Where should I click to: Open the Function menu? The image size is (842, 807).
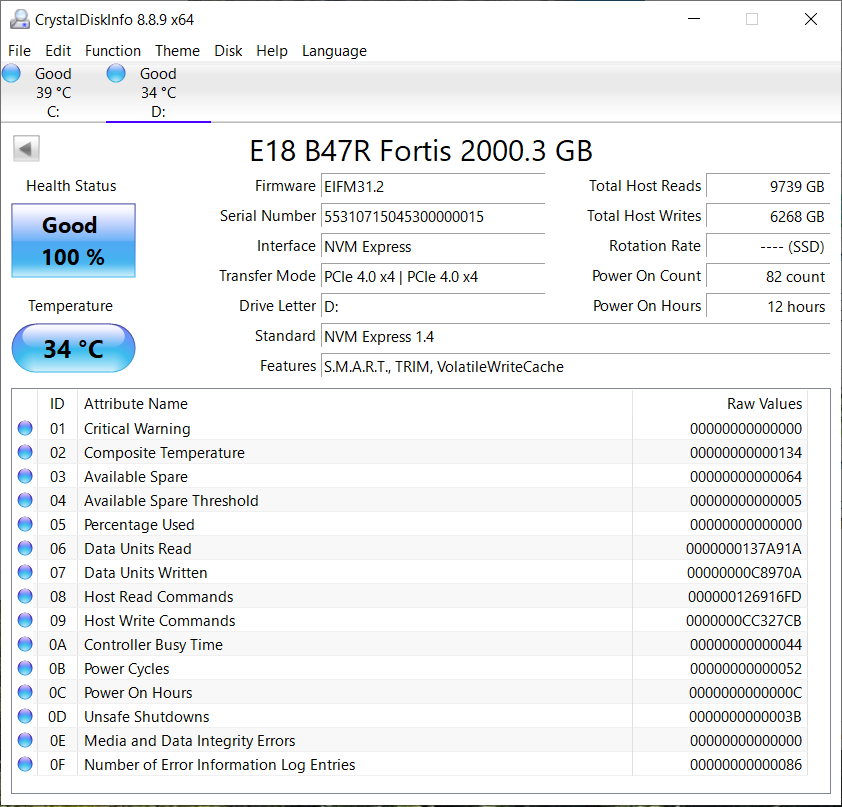(113, 51)
